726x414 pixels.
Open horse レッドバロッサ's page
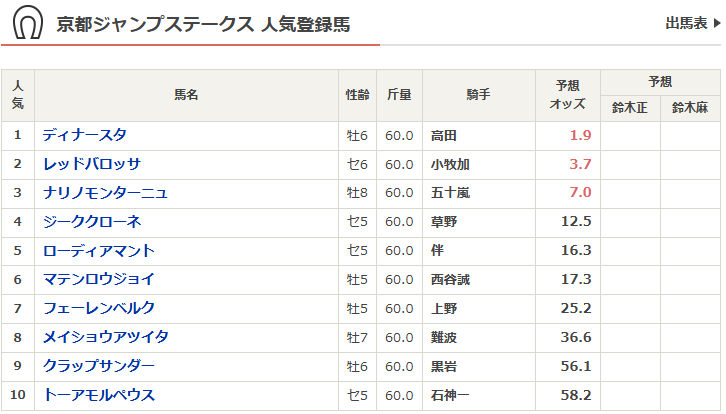[92, 164]
